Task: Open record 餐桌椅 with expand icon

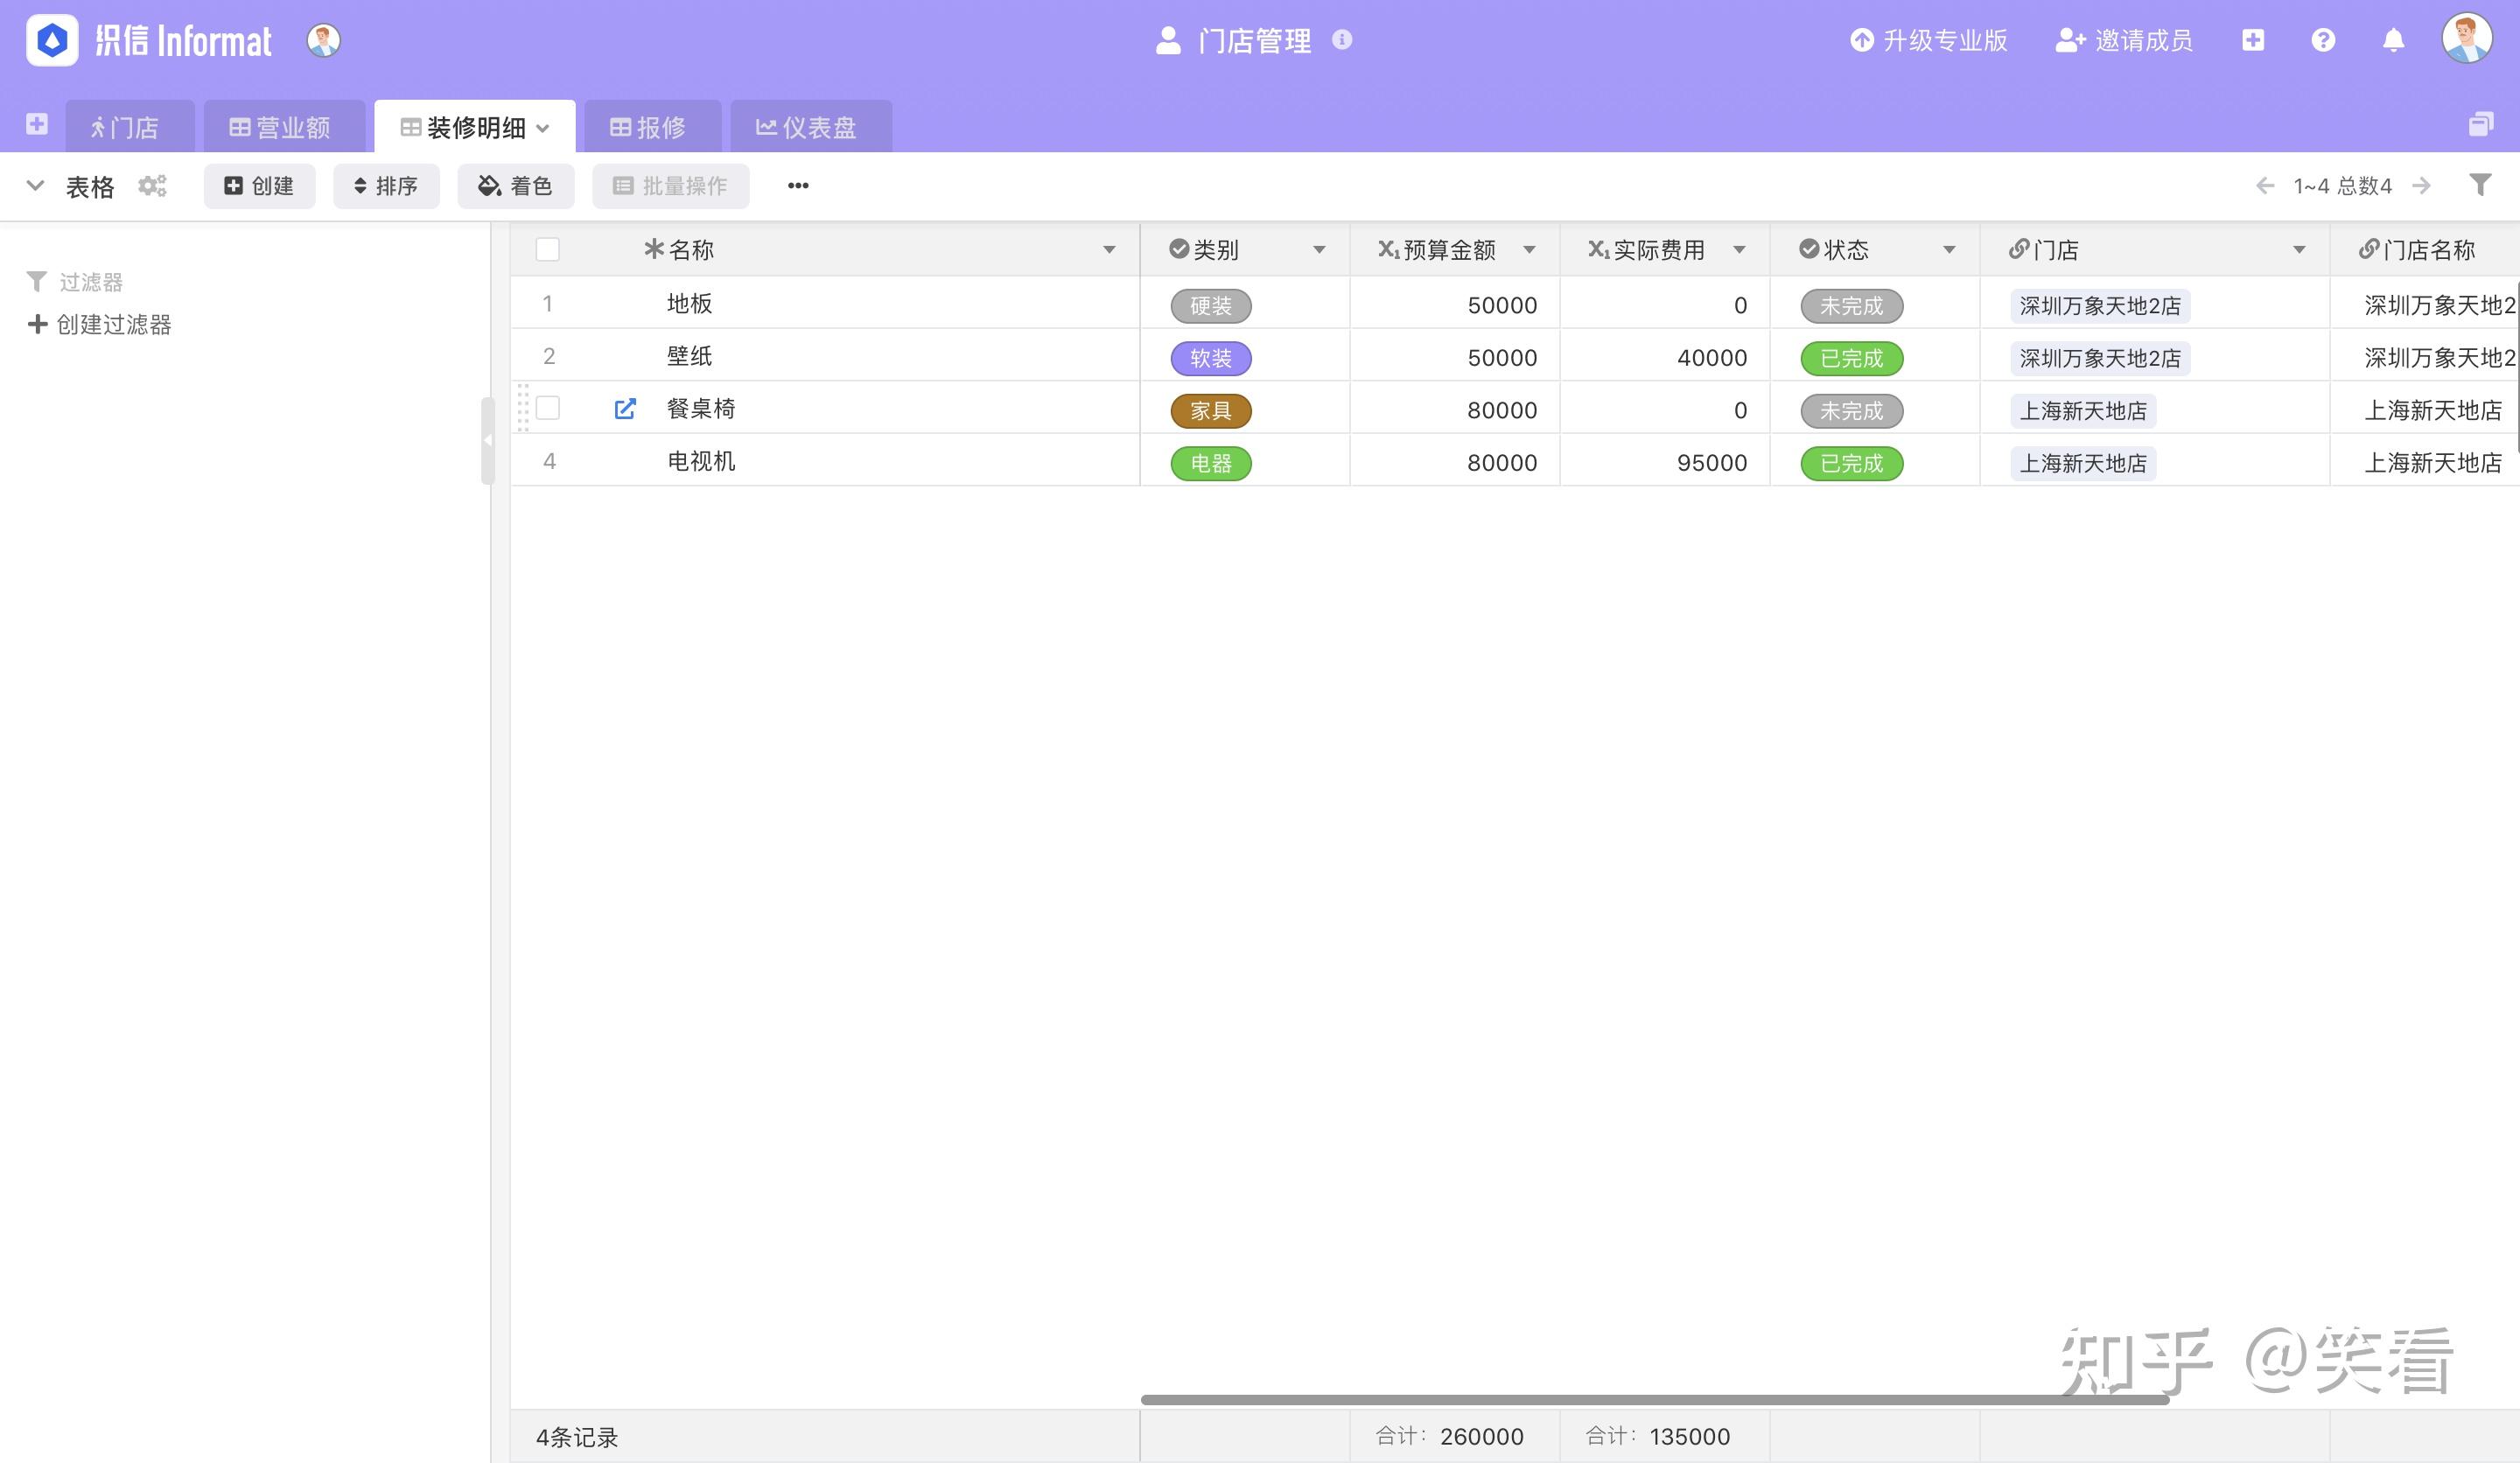Action: click(625, 408)
